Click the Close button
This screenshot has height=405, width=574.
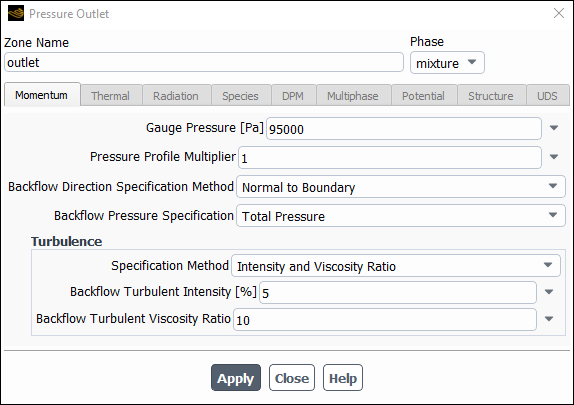point(292,378)
